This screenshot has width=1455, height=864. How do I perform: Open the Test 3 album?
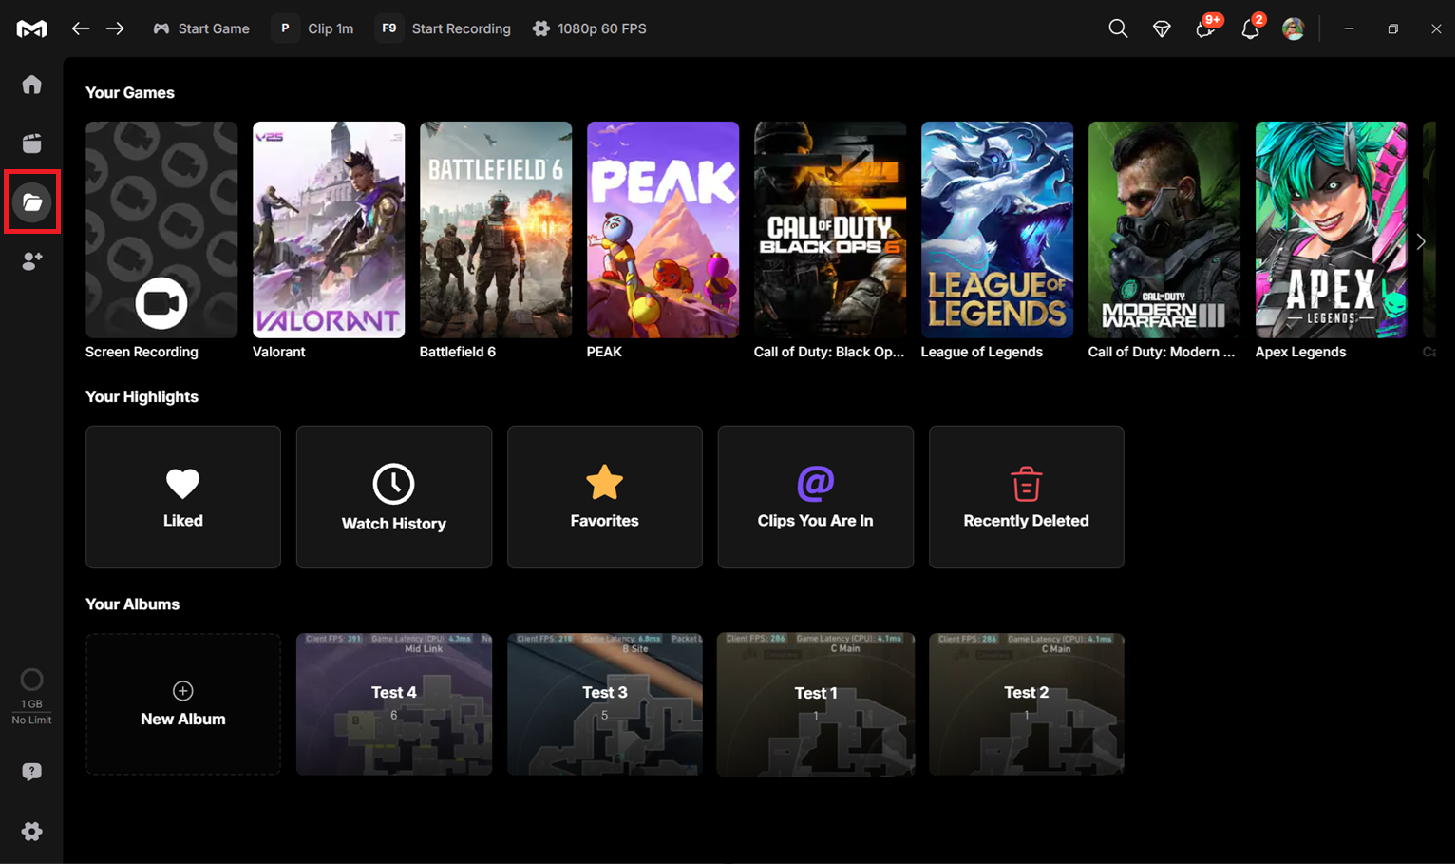[605, 704]
